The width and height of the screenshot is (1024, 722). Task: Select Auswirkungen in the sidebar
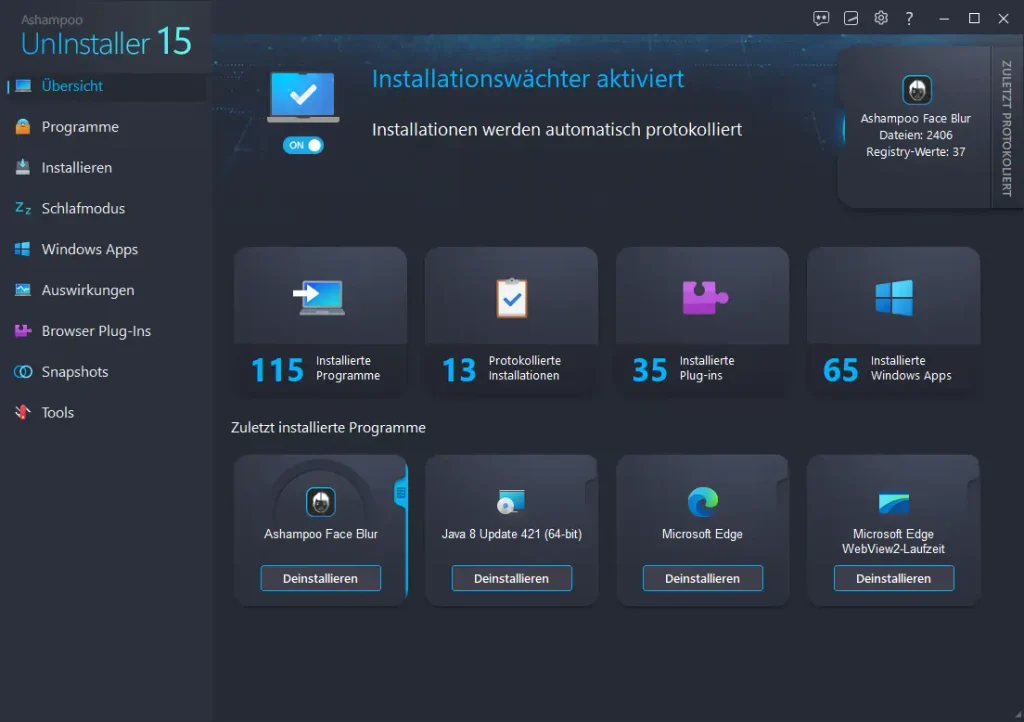88,290
